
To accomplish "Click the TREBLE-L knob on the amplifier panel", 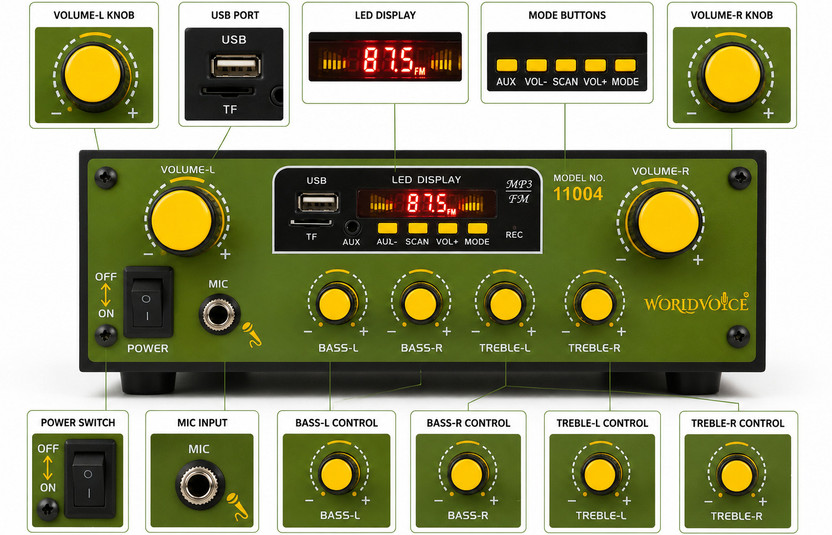I will [x=505, y=304].
